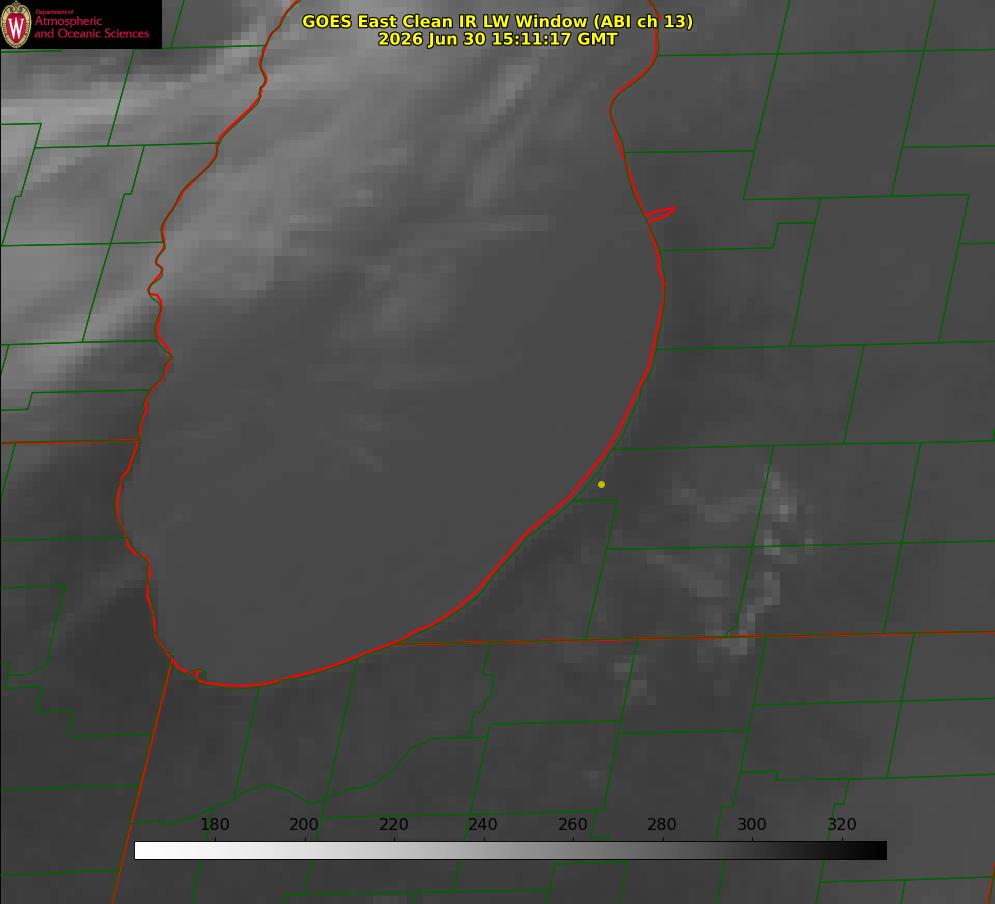Click the brightest cloud pixel east of the lake
The image size is (995, 904).
784,511
